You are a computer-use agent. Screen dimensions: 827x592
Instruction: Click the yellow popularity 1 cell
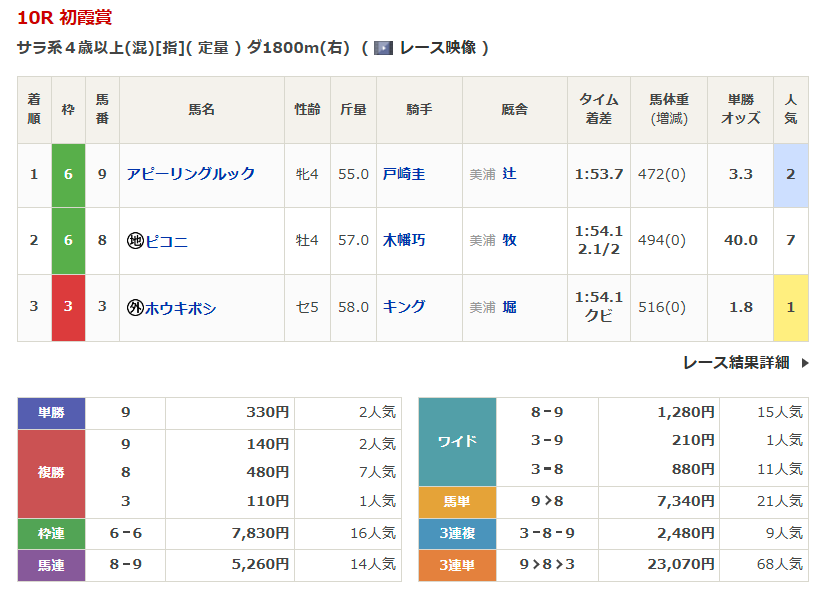click(790, 307)
